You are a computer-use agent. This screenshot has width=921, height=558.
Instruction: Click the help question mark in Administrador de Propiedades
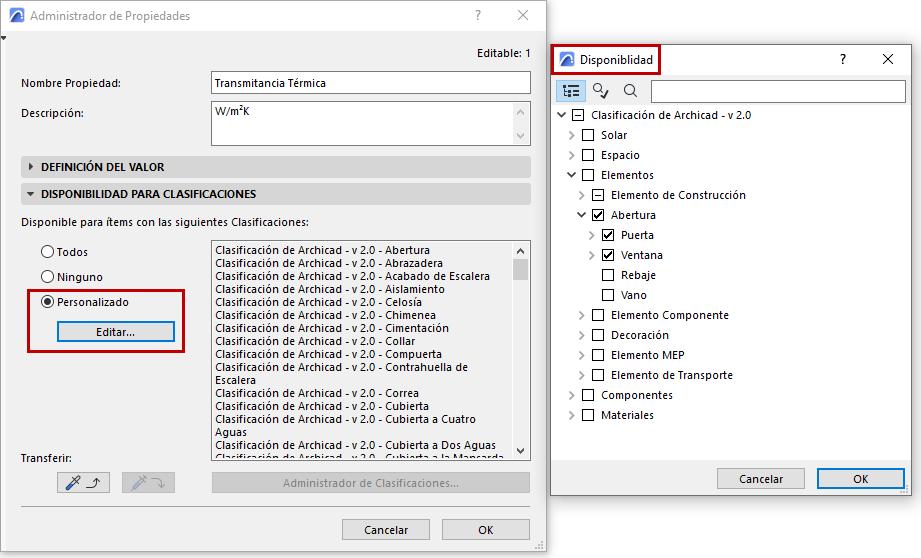[x=478, y=16]
